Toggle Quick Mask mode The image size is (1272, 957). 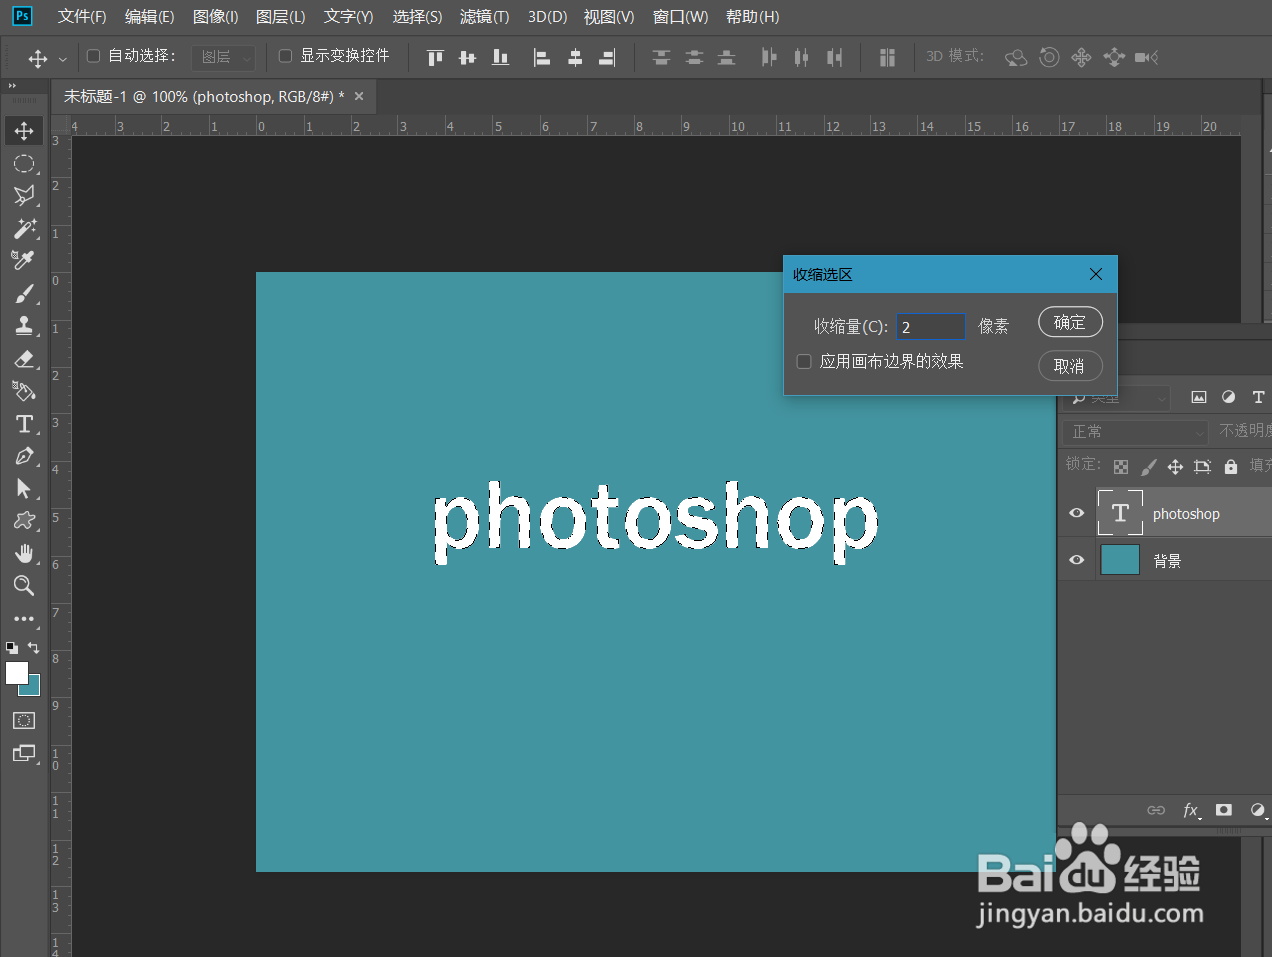(24, 721)
